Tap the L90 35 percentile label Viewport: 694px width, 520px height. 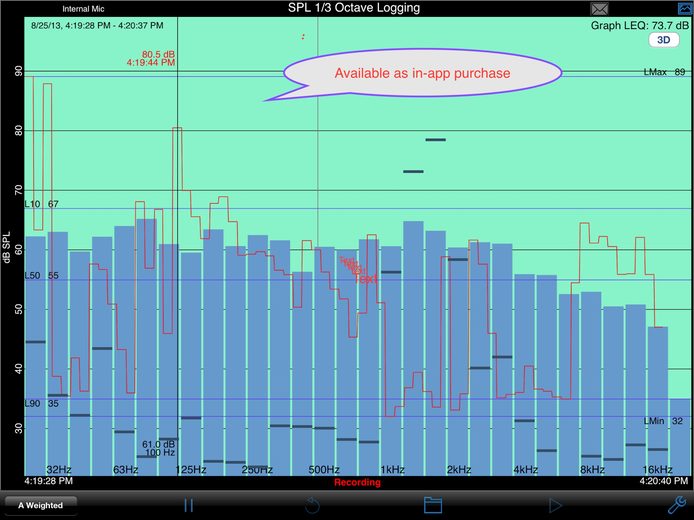point(41,404)
